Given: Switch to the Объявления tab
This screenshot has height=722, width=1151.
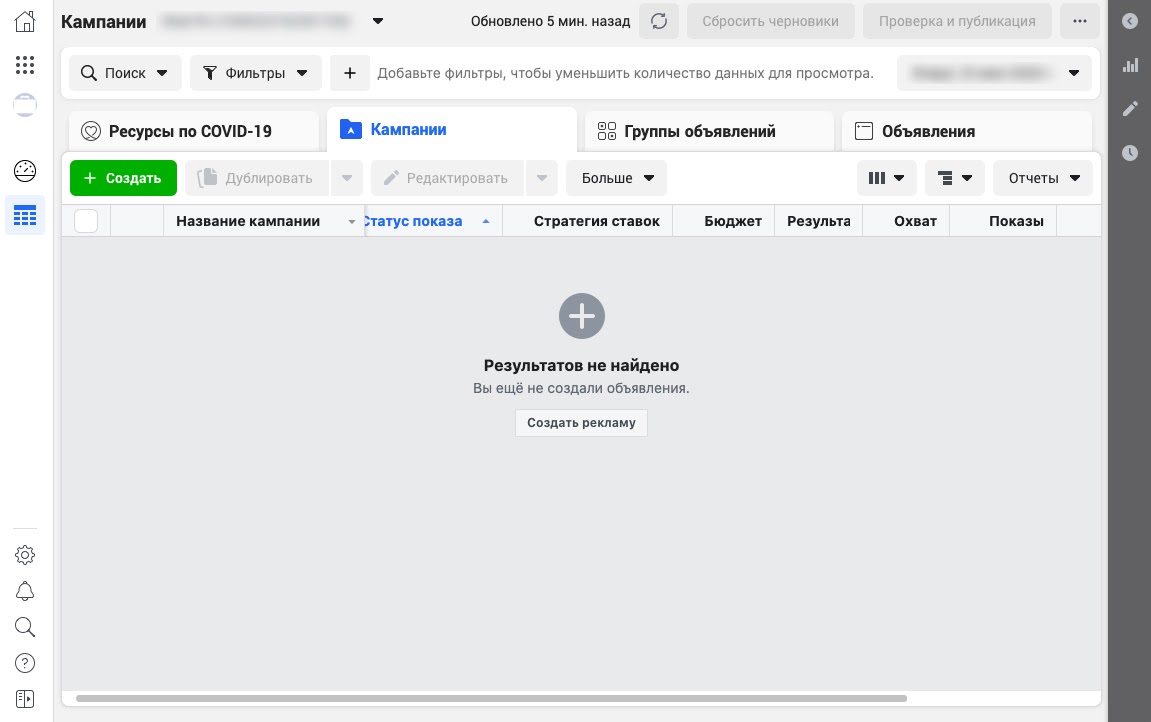Looking at the screenshot, I should click(x=967, y=131).
